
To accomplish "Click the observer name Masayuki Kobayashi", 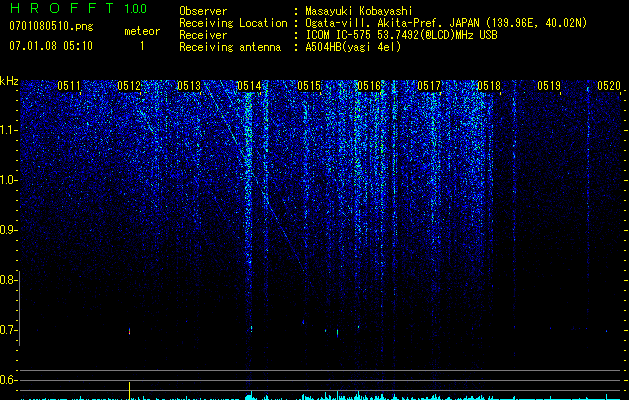I will pos(359,11).
